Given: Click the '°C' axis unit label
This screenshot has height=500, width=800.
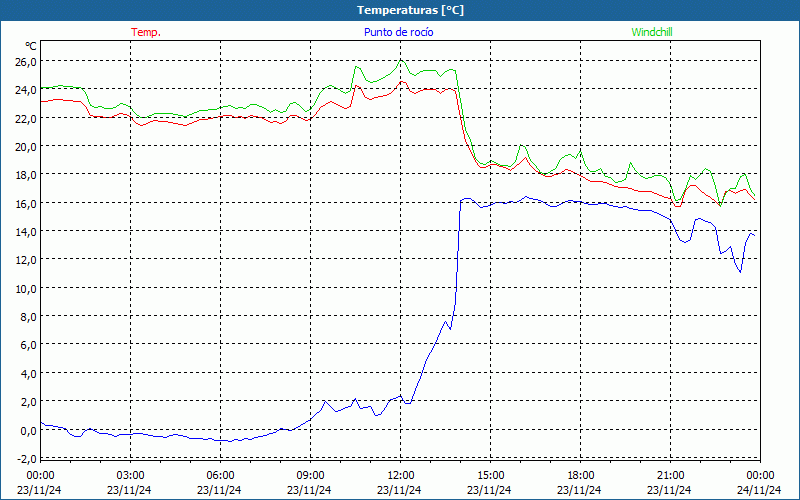Looking at the screenshot, I should [x=31, y=46].
